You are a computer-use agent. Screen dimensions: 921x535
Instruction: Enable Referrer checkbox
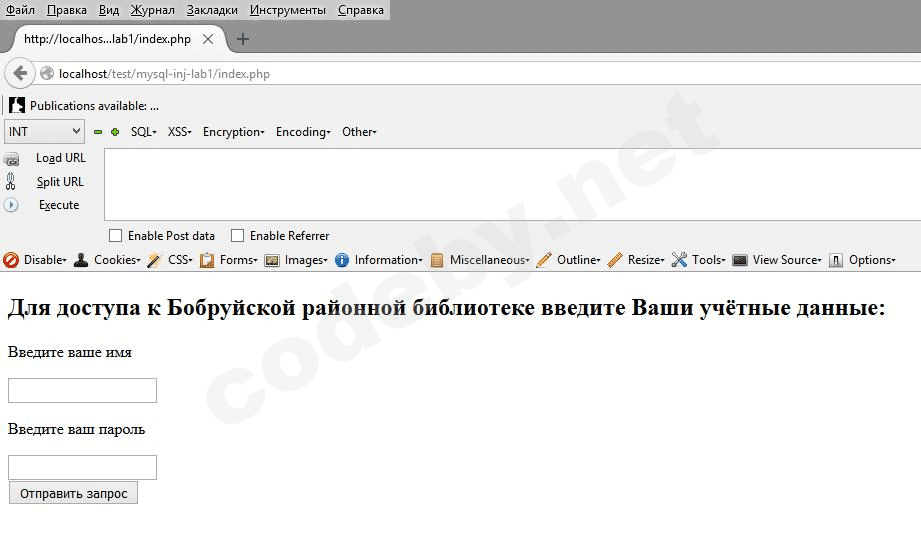tap(237, 235)
